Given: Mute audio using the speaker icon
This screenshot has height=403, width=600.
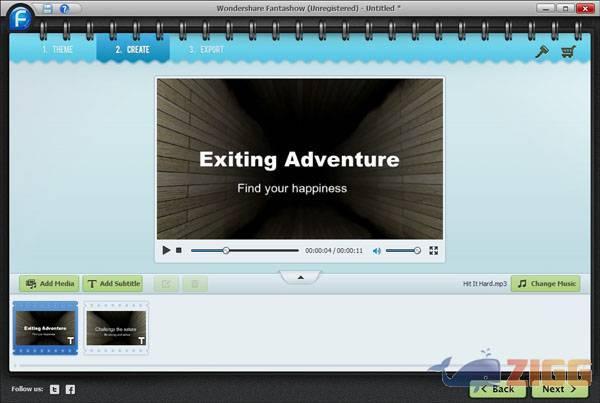Looking at the screenshot, I should point(377,250).
